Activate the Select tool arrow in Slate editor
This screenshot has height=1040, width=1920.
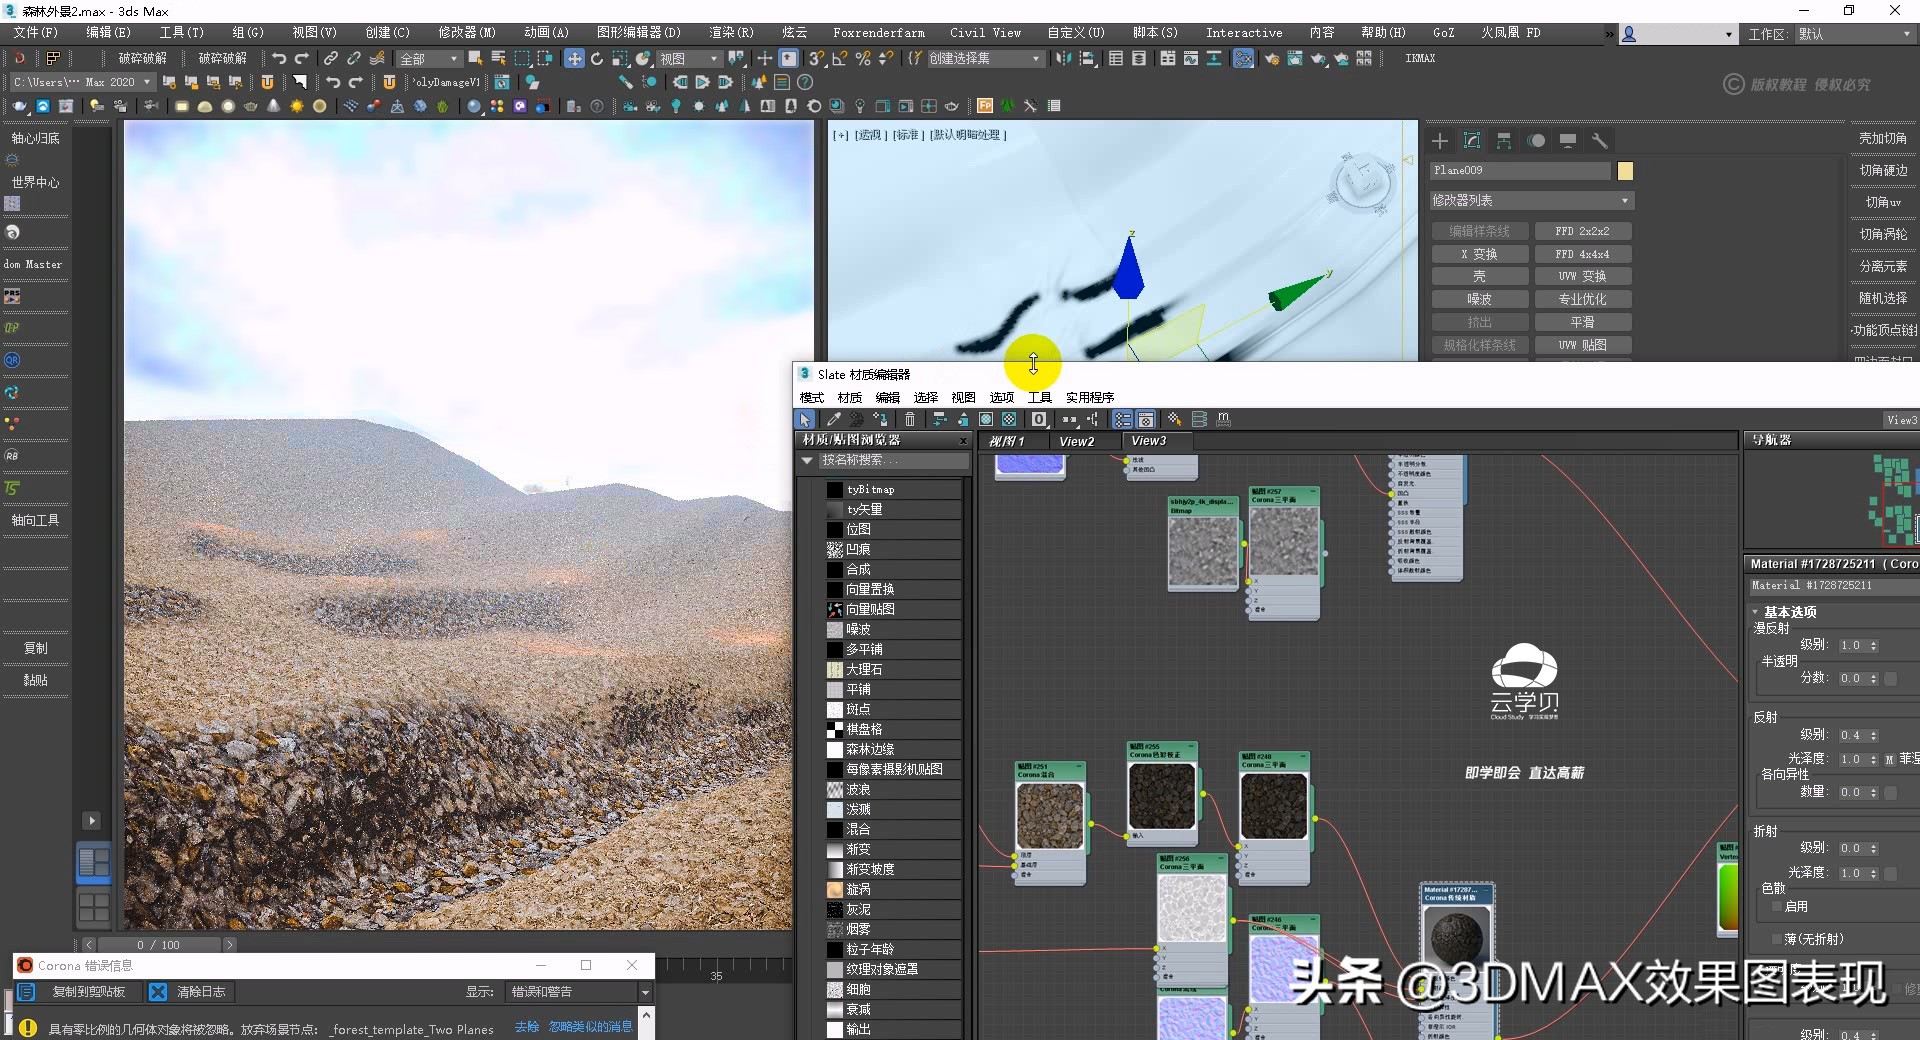(805, 420)
